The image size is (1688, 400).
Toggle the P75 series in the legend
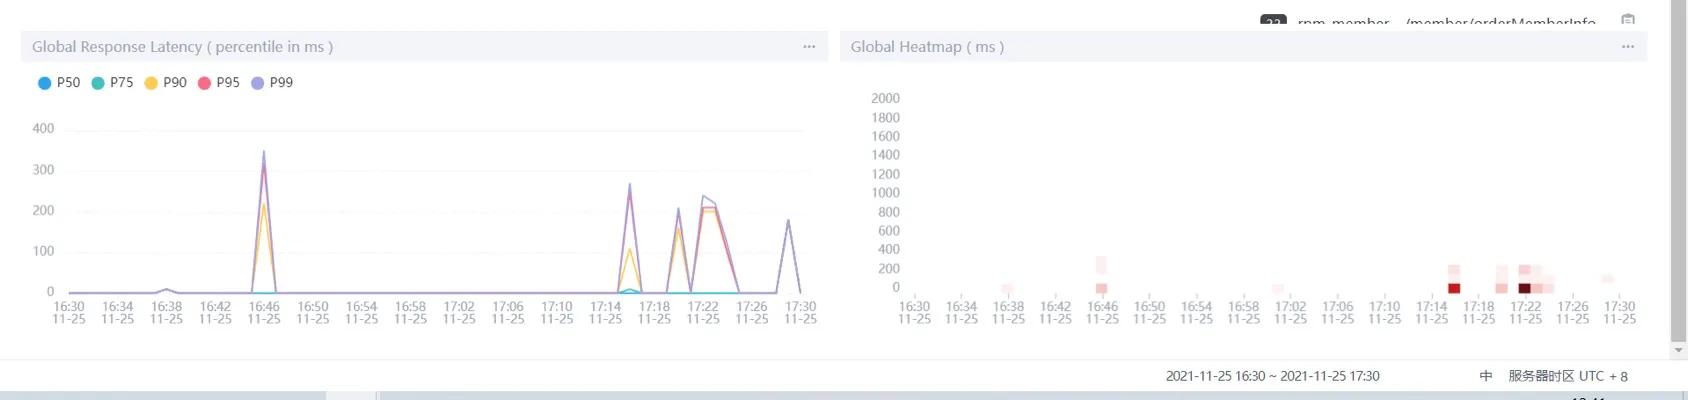click(112, 83)
